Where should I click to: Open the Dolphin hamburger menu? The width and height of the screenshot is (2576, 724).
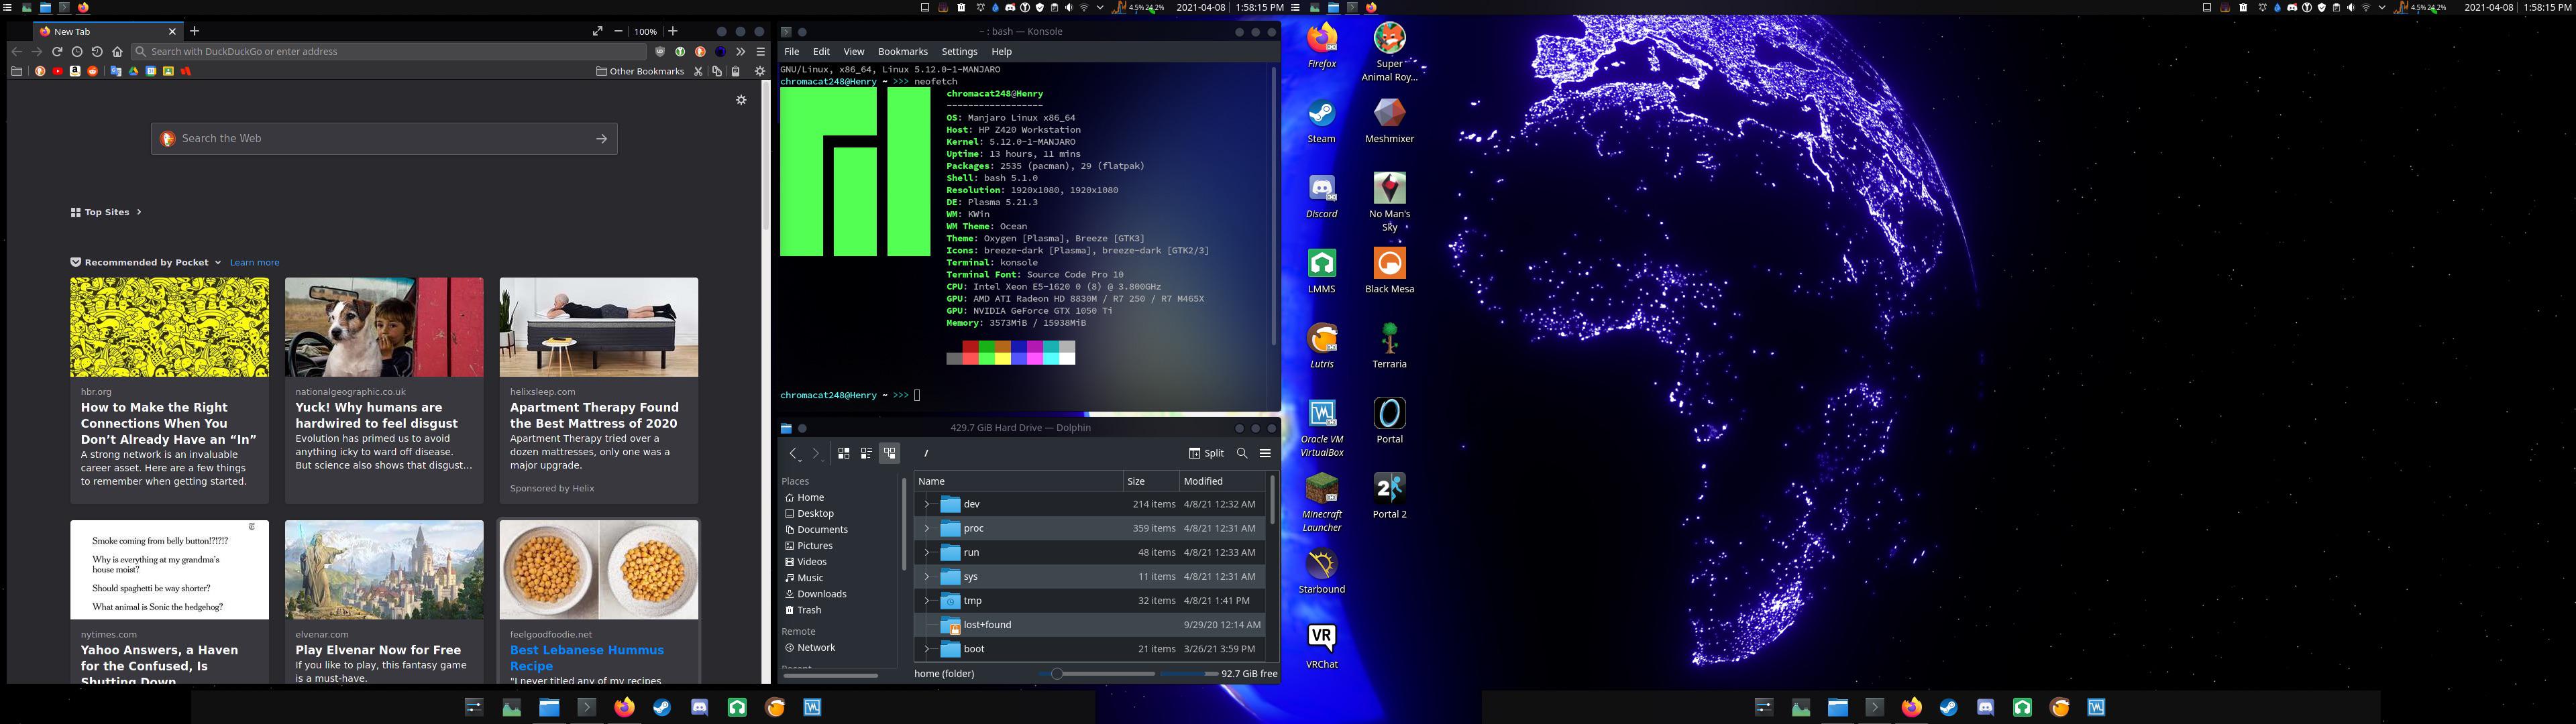(1265, 453)
